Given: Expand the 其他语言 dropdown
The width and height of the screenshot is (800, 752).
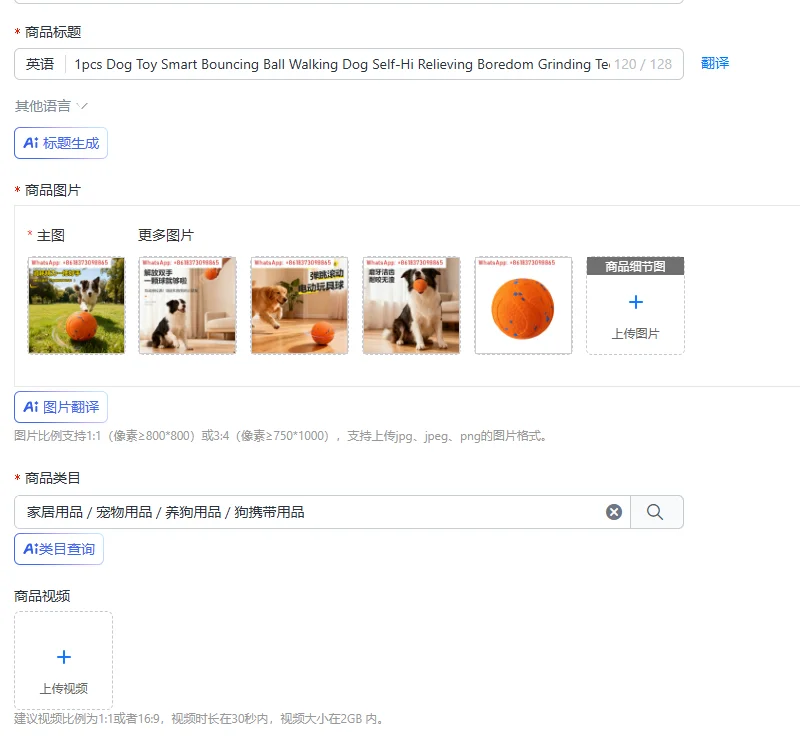Looking at the screenshot, I should pyautogui.click(x=52, y=106).
